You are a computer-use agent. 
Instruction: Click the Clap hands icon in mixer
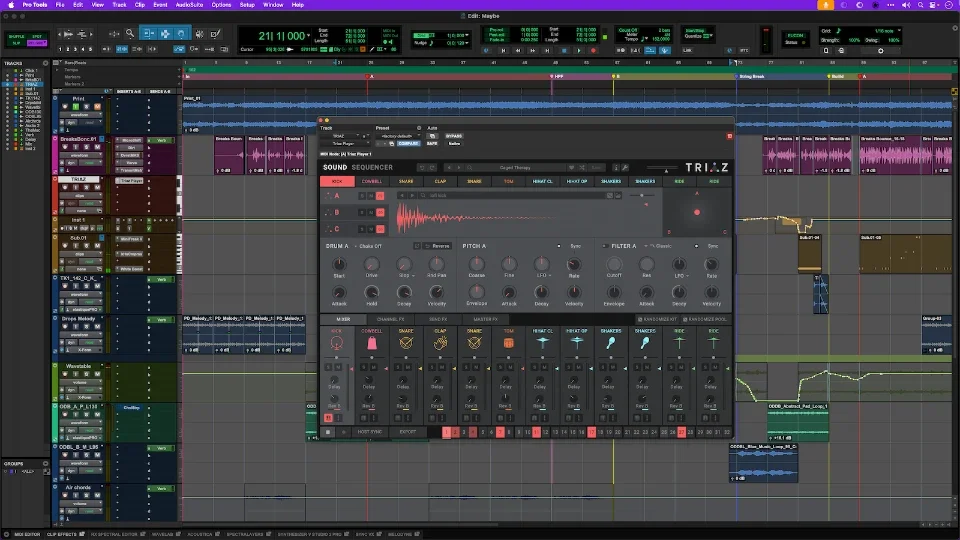[440, 343]
